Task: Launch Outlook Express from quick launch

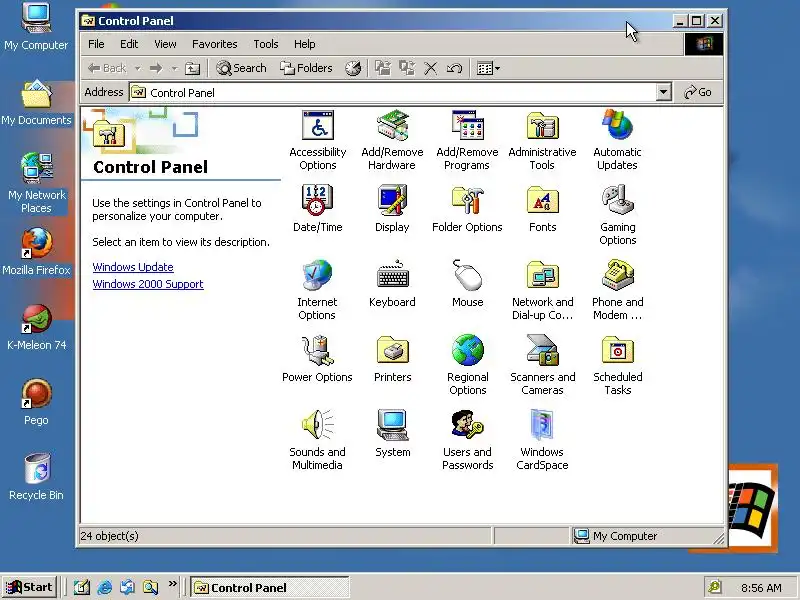Action: pyautogui.click(x=127, y=587)
